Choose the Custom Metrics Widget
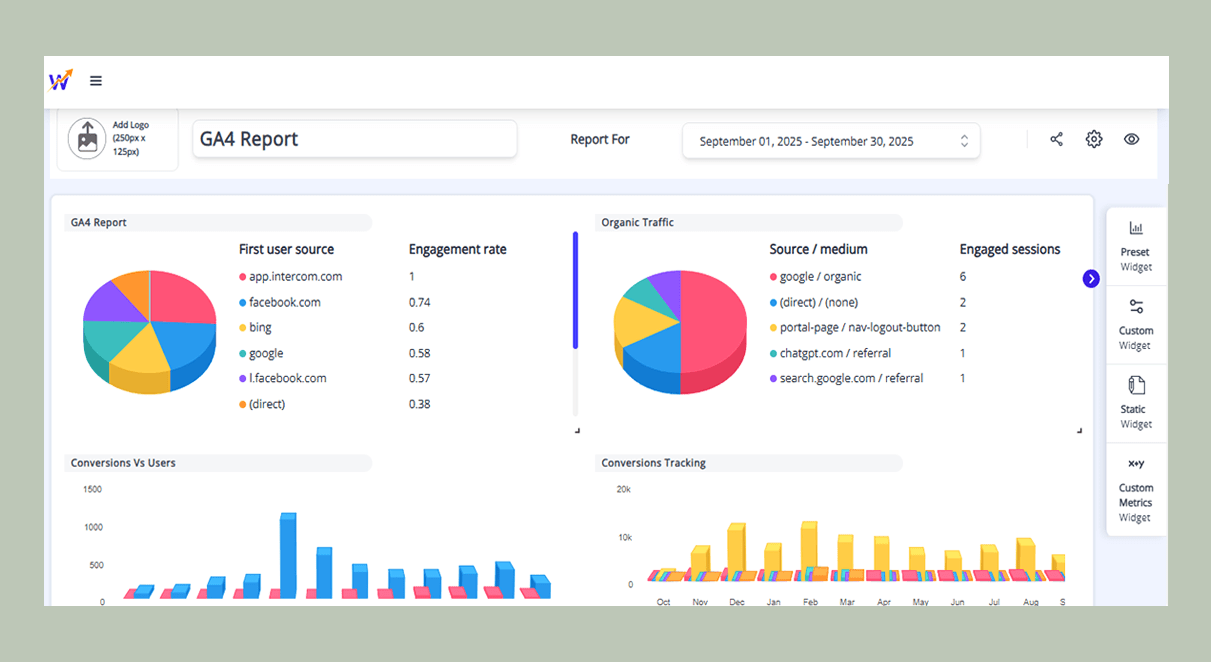The width and height of the screenshot is (1211, 662). click(1135, 490)
